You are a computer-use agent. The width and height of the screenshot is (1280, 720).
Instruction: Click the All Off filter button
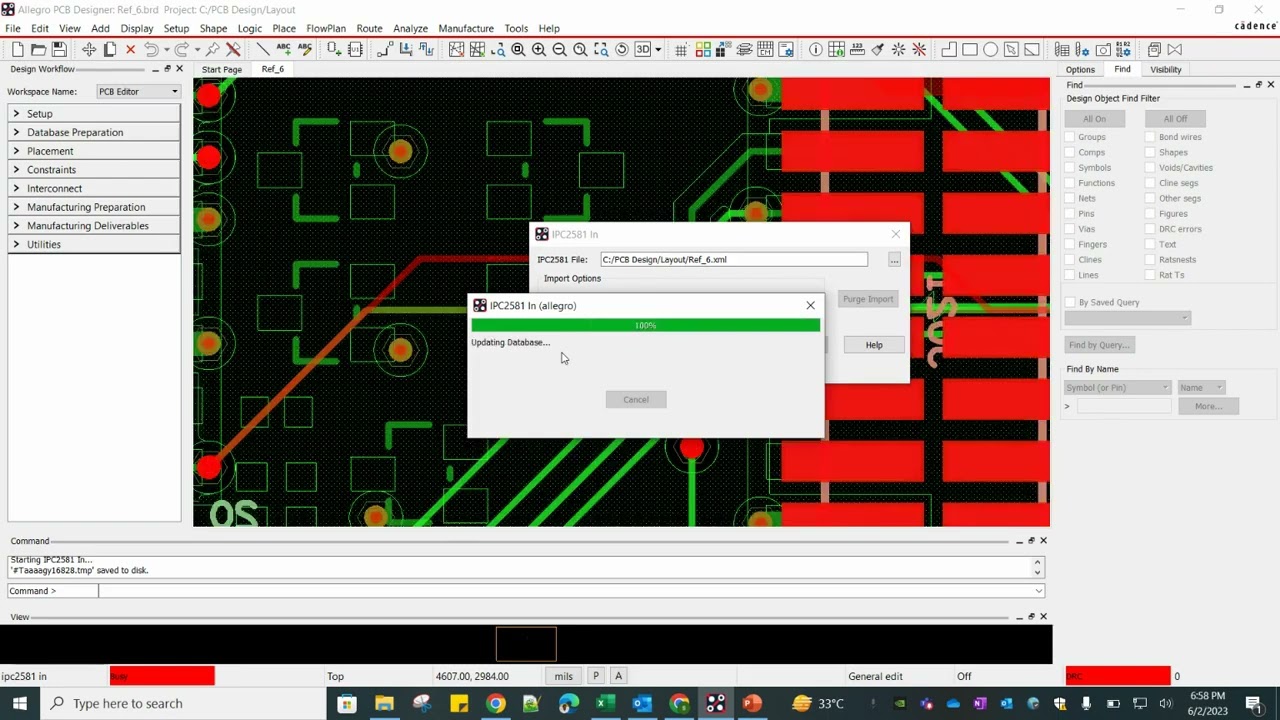[x=1176, y=119]
